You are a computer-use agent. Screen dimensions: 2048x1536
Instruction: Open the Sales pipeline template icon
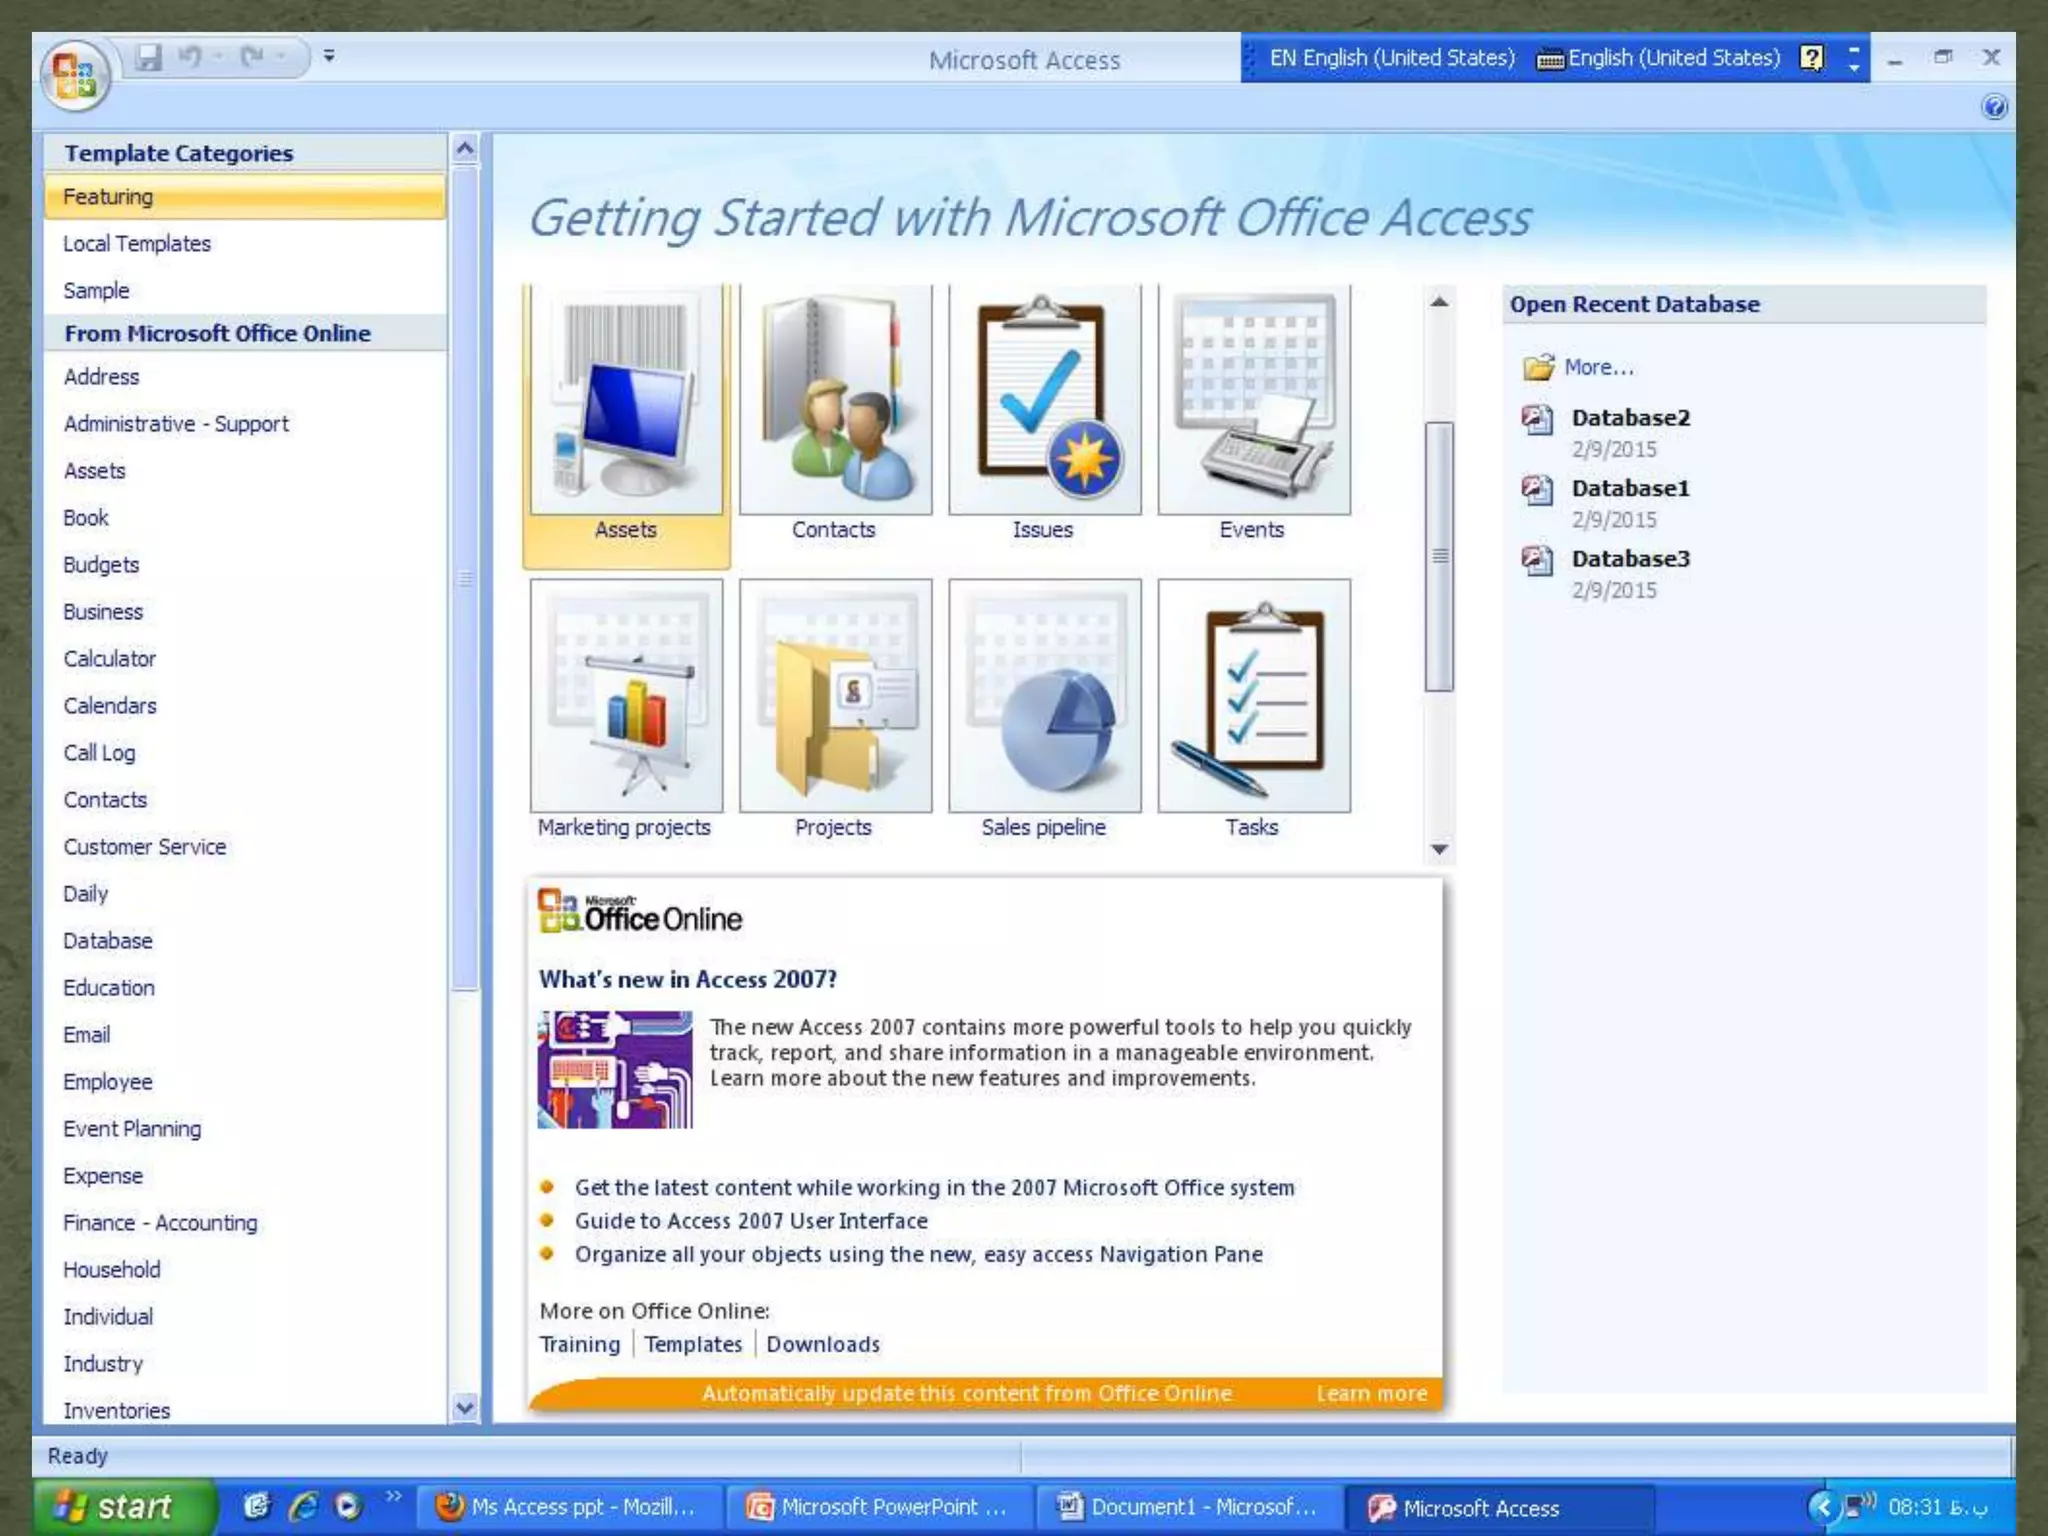click(1044, 697)
